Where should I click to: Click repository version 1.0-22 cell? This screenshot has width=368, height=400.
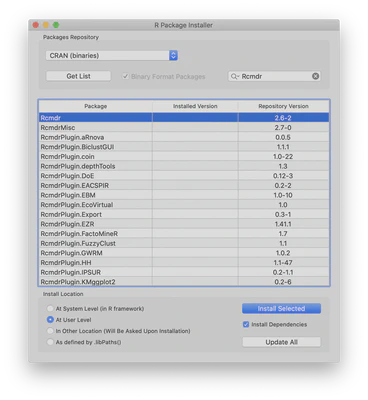(x=284, y=156)
